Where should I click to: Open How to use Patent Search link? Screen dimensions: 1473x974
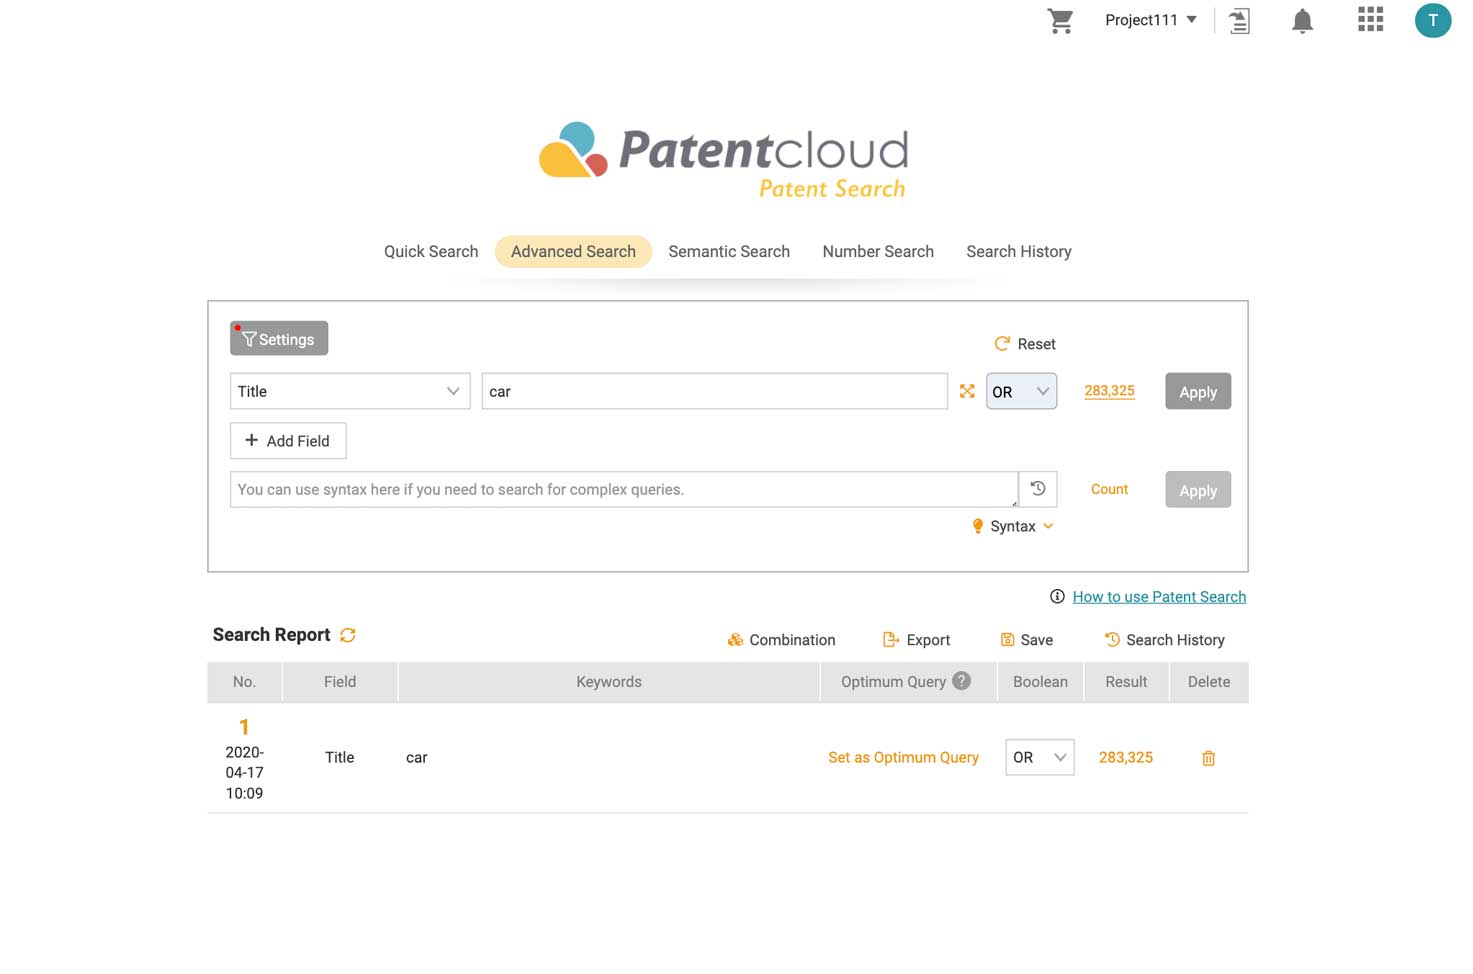point(1159,596)
